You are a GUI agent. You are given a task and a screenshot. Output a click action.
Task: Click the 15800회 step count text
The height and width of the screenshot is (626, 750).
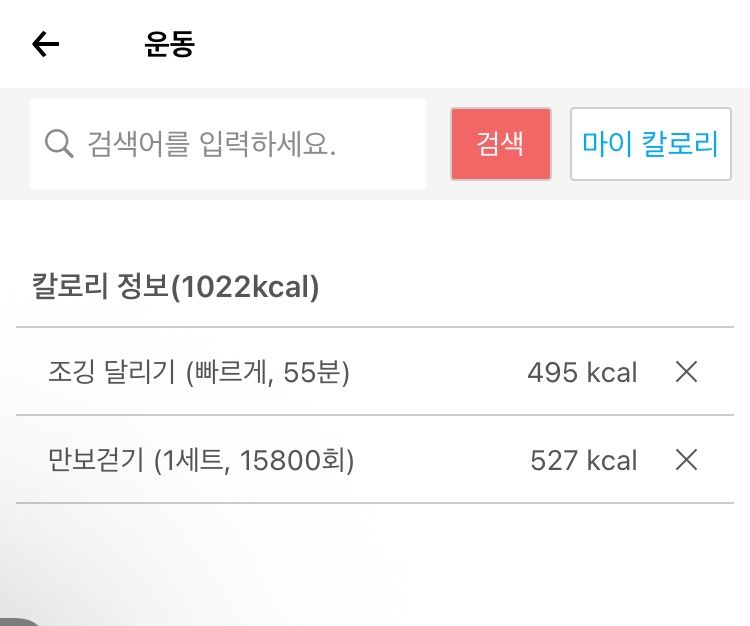tap(293, 460)
